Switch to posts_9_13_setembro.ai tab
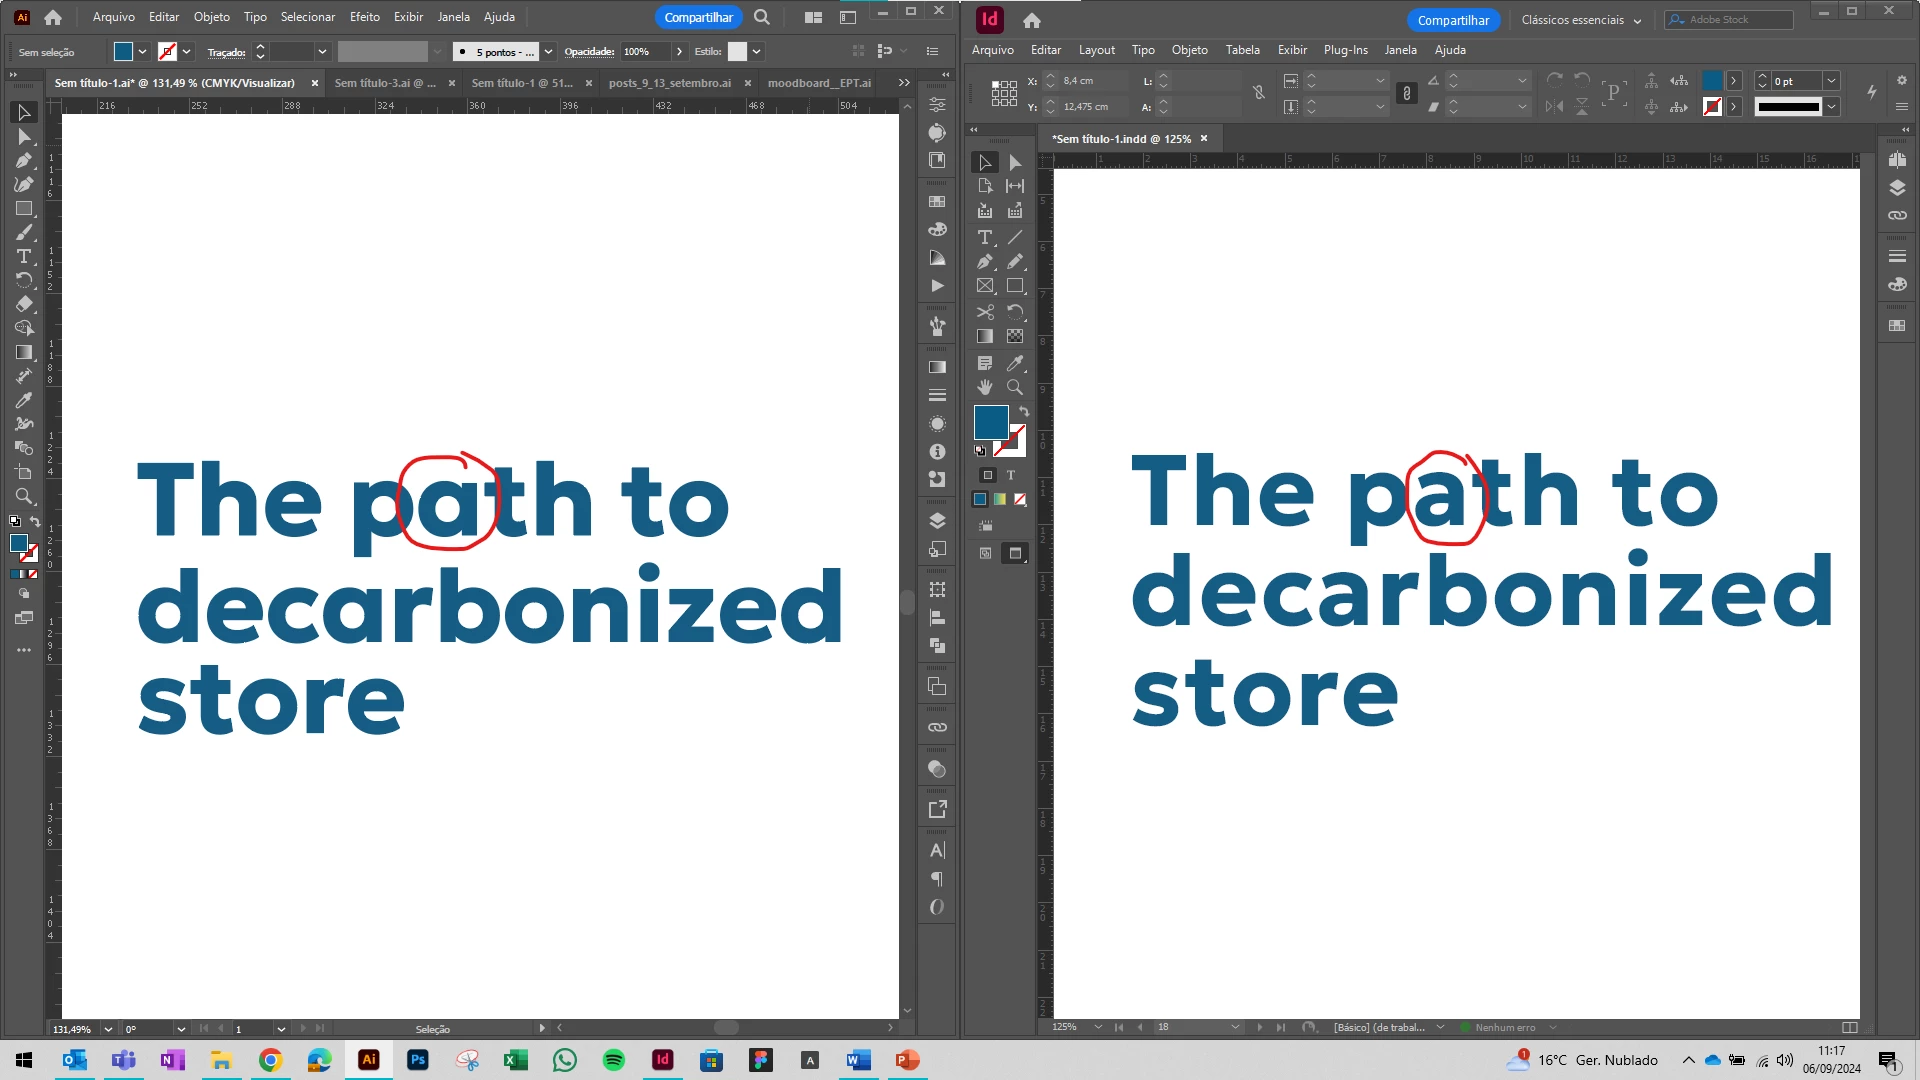Screen dimensions: 1920x1080 point(669,83)
